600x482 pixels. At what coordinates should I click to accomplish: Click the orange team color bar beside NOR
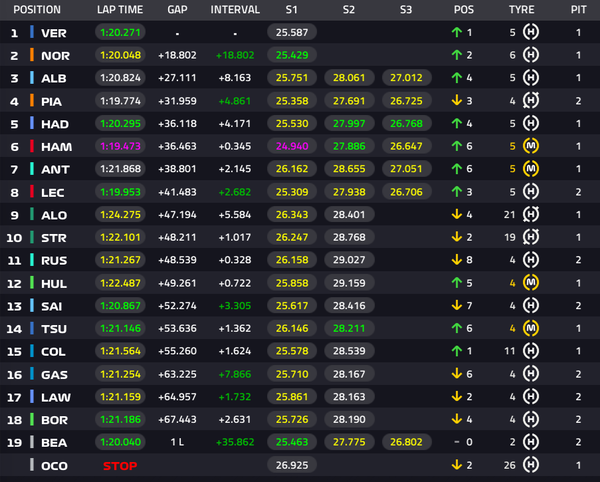pos(32,55)
